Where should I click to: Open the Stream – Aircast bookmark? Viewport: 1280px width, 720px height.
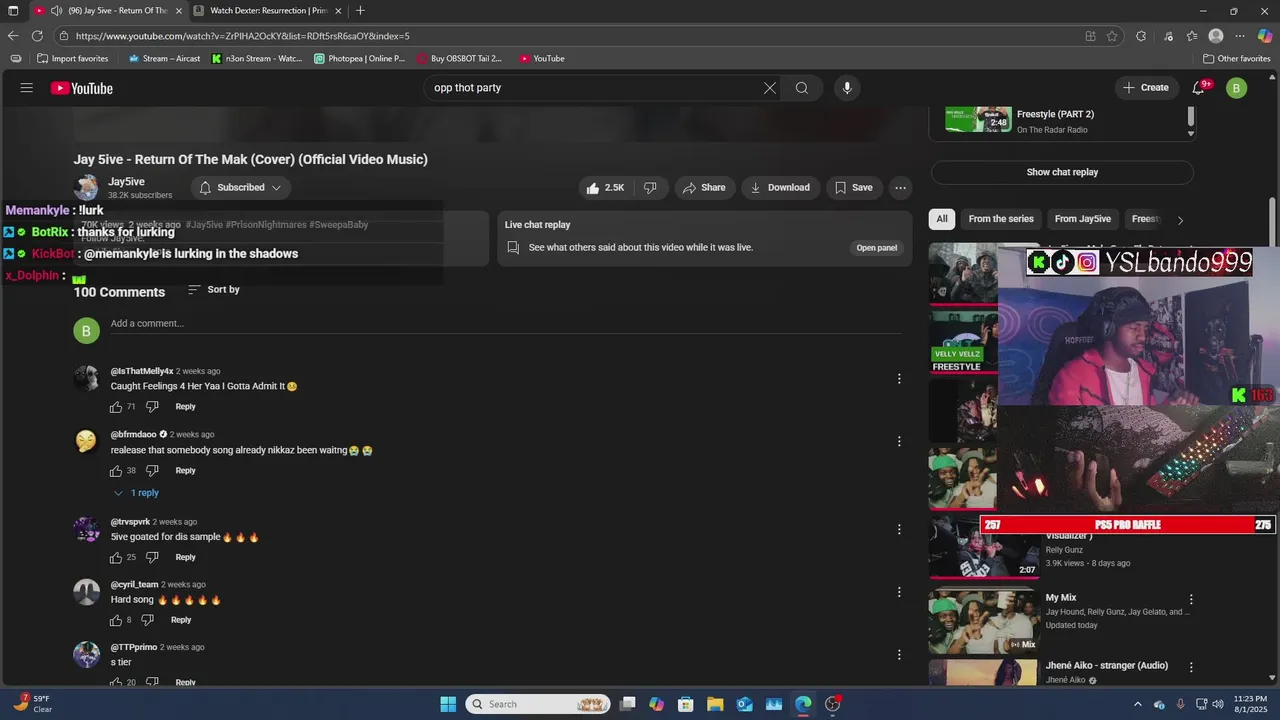164,59
